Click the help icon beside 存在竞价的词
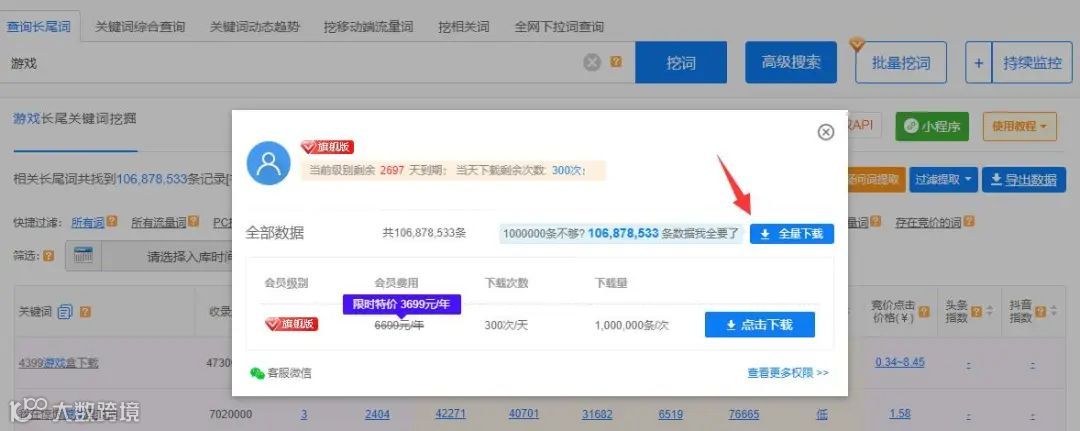1080x431 pixels. point(969,222)
